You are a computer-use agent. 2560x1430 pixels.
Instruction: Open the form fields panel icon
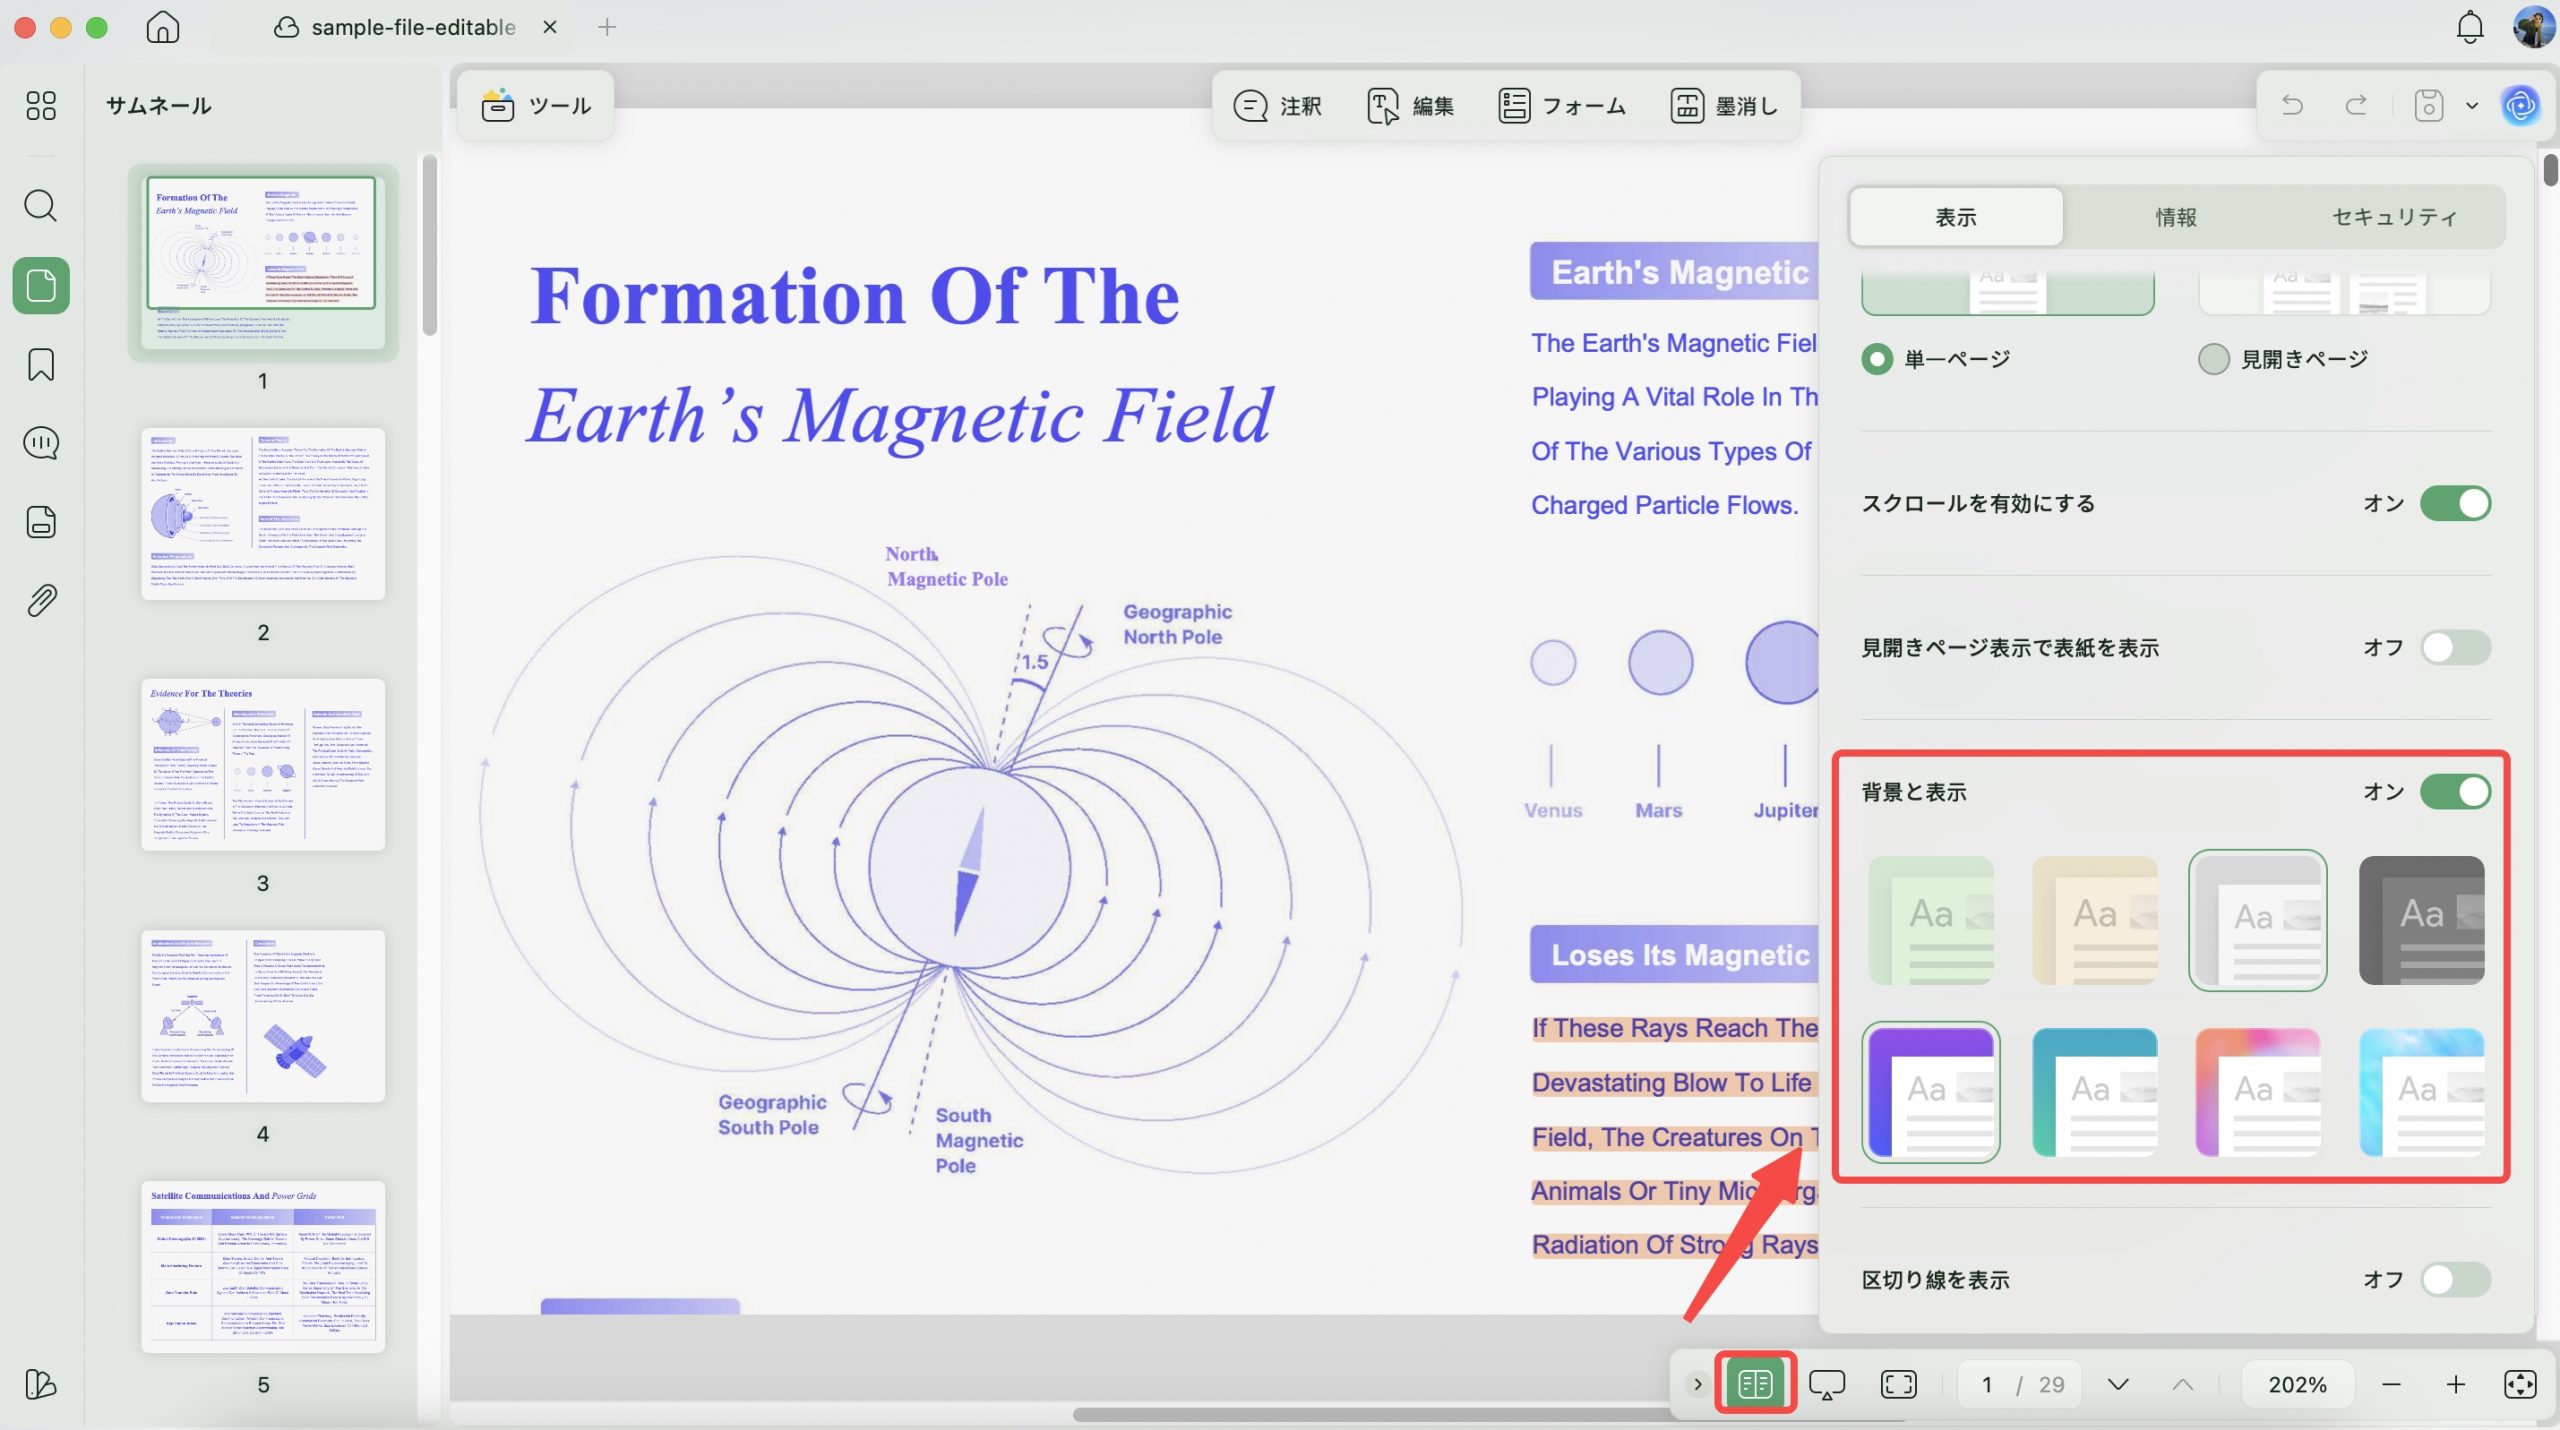41,522
